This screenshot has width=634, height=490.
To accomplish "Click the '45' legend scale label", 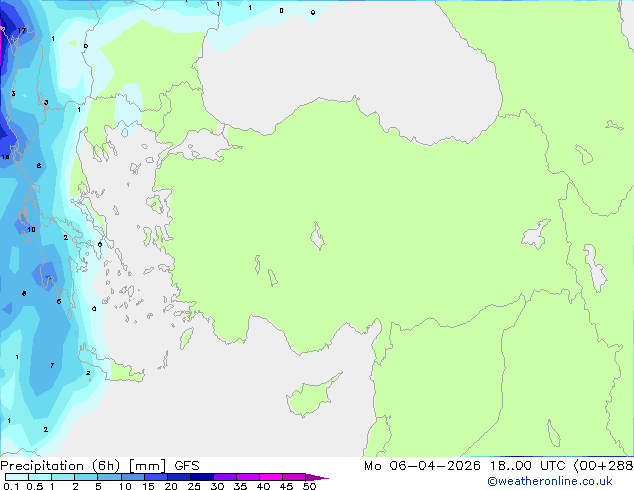I will pos(286,486).
